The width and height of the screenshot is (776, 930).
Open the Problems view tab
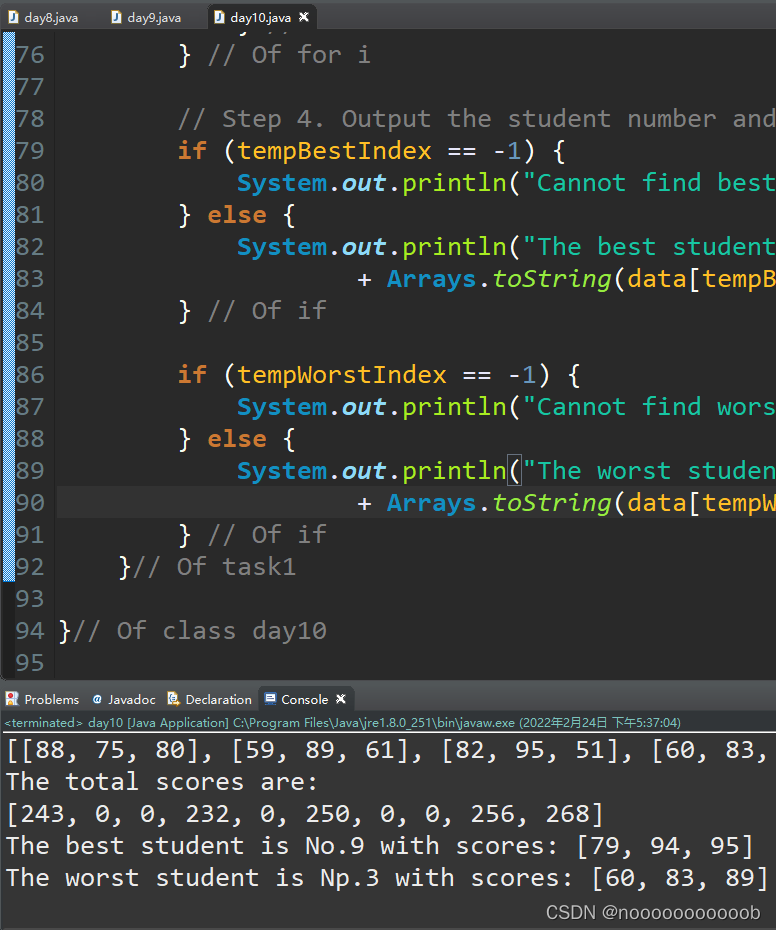pyautogui.click(x=43, y=699)
